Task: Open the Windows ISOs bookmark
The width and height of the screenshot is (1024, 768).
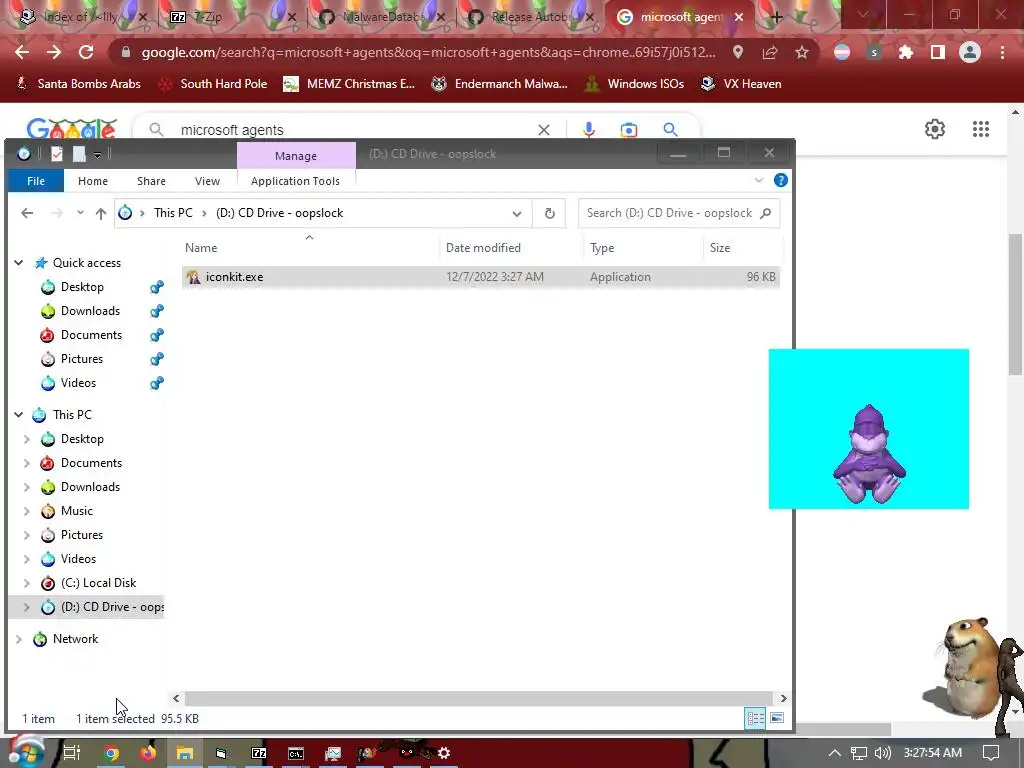Action: click(634, 84)
